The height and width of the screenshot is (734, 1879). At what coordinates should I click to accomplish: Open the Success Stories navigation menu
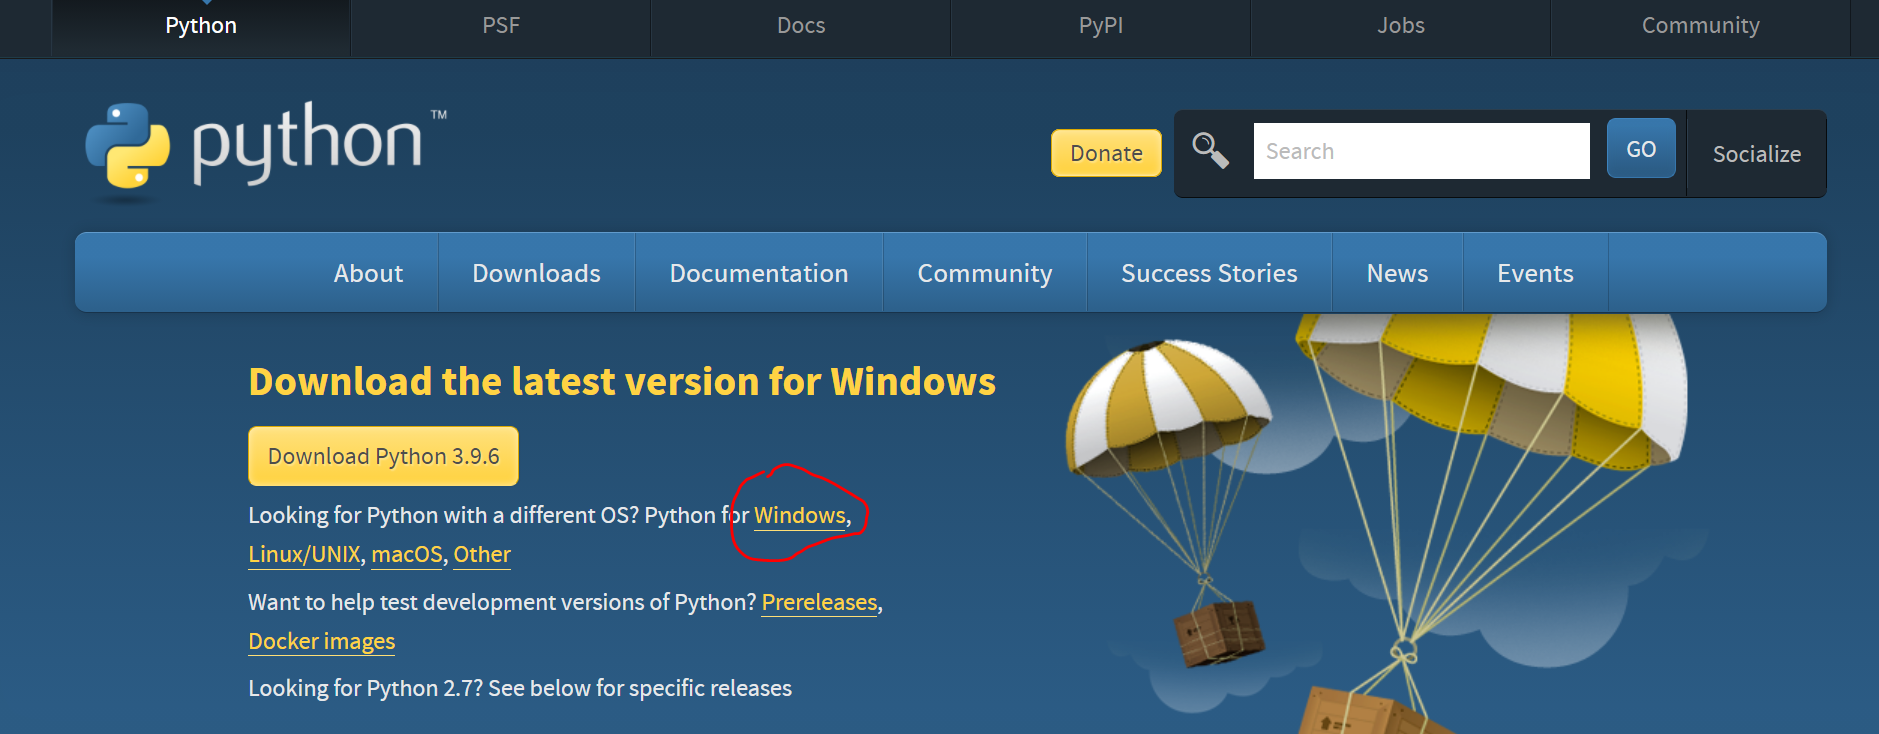point(1209,273)
